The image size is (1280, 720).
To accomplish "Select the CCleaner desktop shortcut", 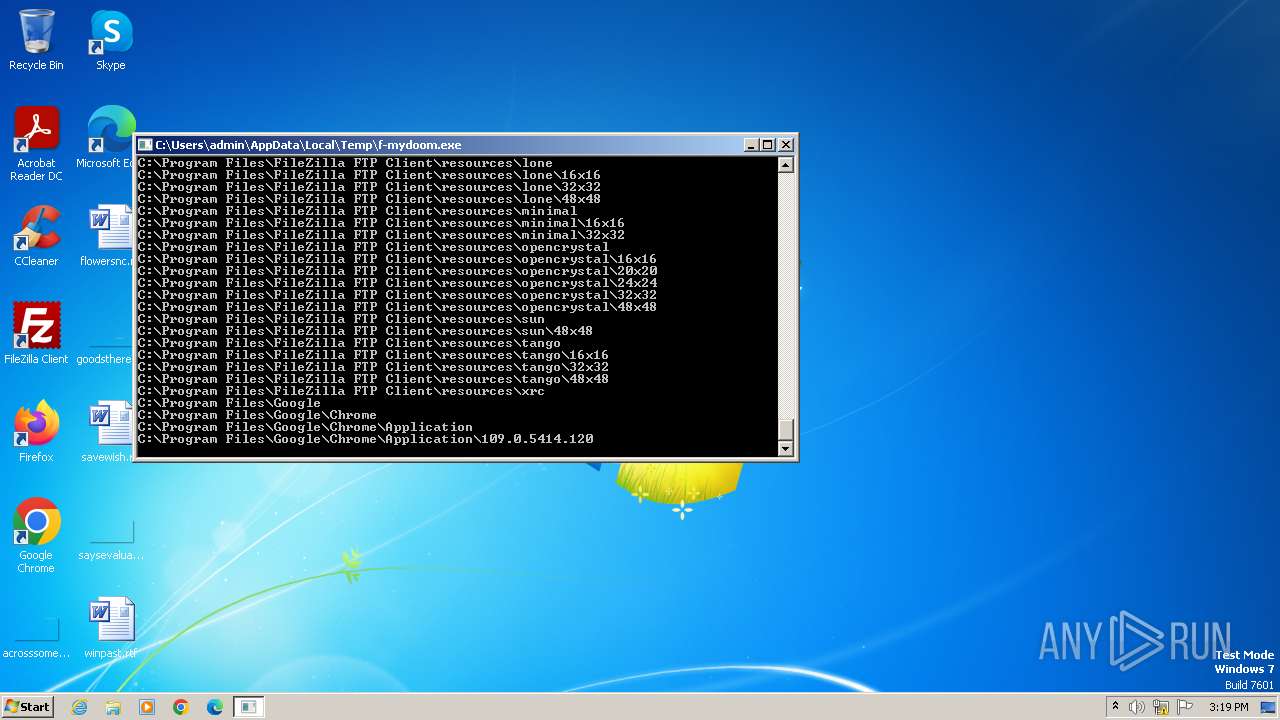I will (x=36, y=236).
